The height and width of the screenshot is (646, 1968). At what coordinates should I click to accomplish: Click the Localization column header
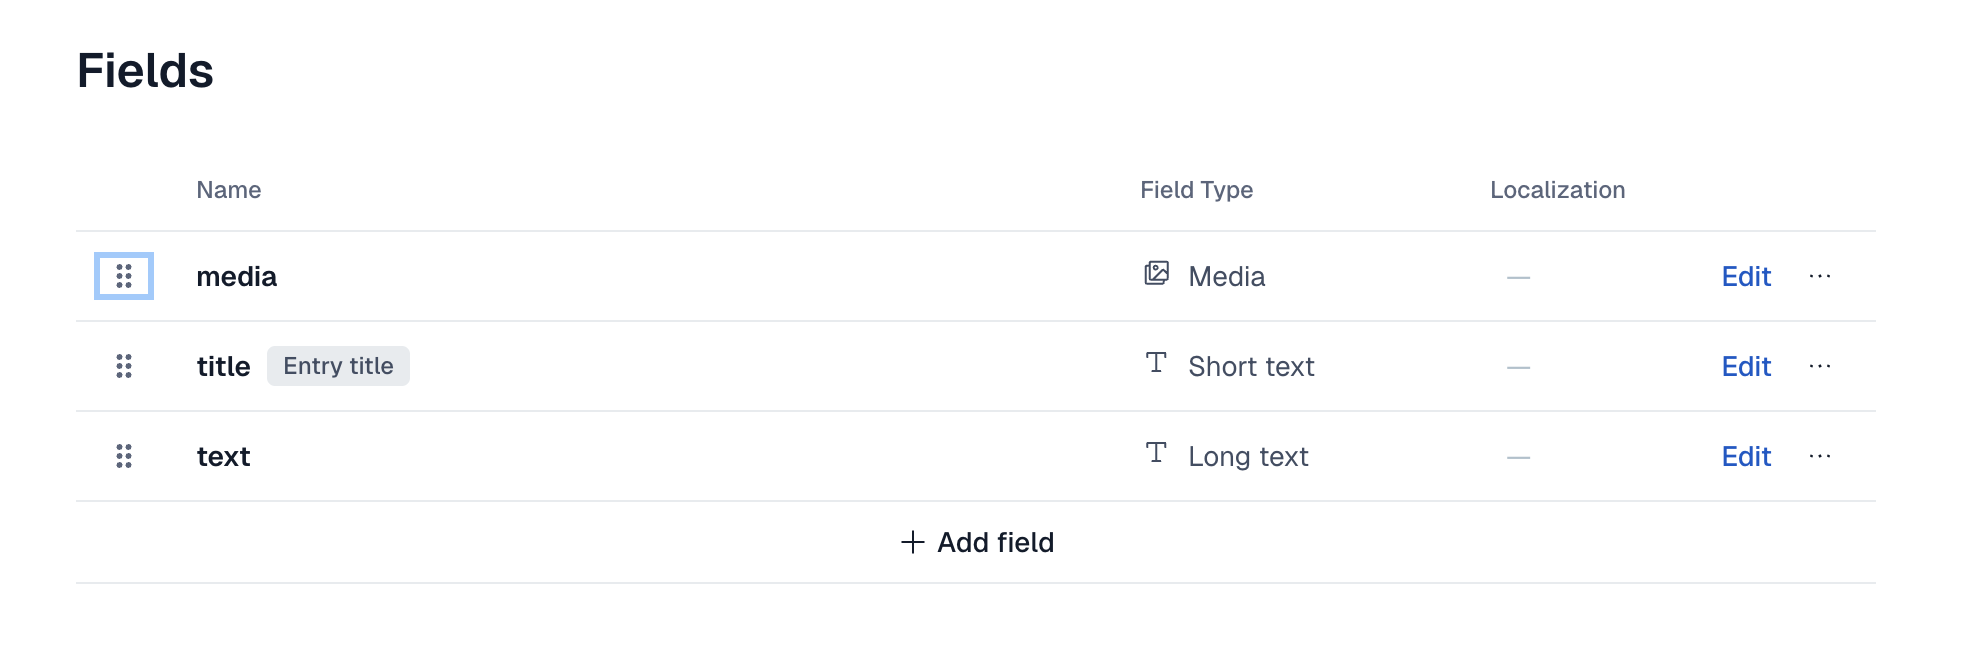pyautogui.click(x=1557, y=190)
